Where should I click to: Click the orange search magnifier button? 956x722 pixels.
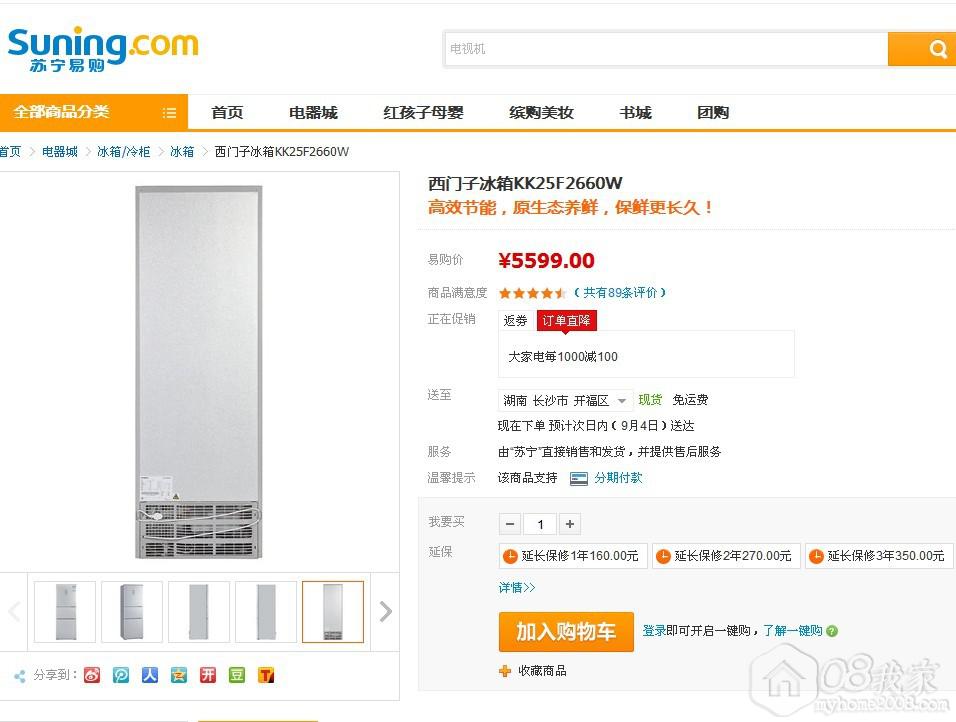click(x=936, y=49)
